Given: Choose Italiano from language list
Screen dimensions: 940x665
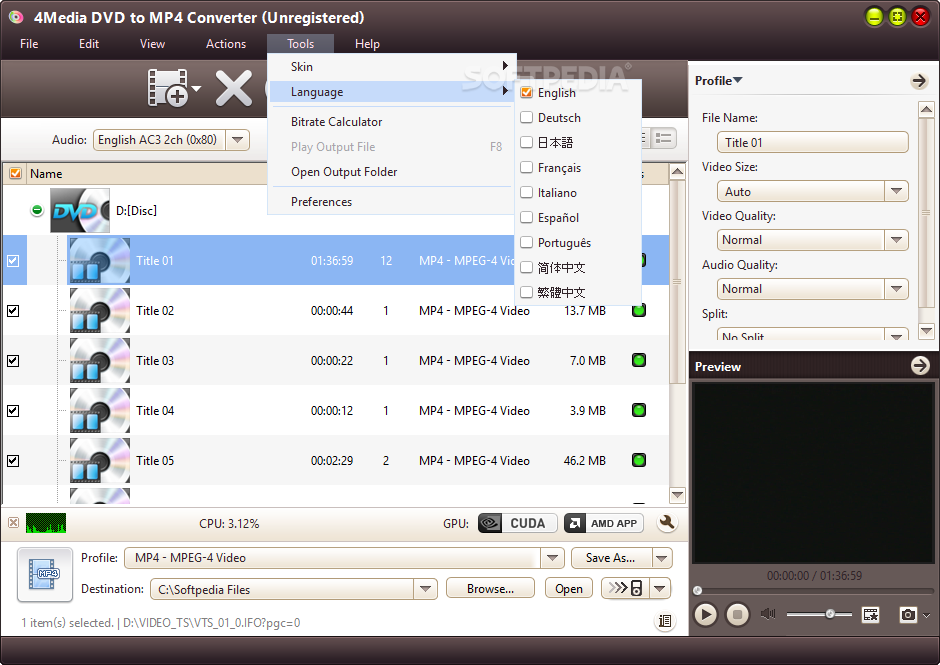Looking at the screenshot, I should [x=578, y=192].
